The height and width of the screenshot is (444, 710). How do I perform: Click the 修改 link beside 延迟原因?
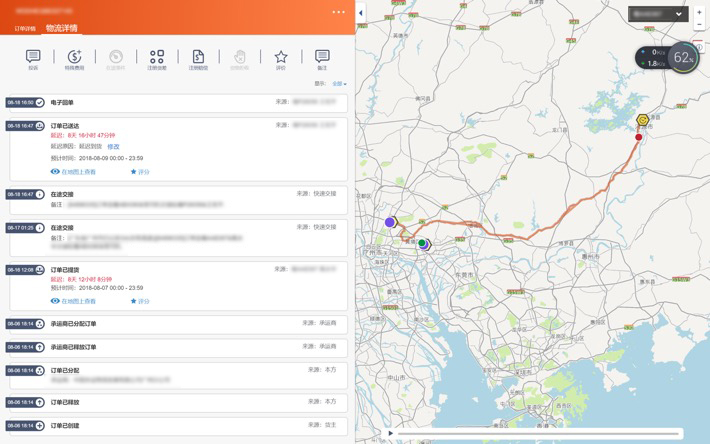coord(113,147)
